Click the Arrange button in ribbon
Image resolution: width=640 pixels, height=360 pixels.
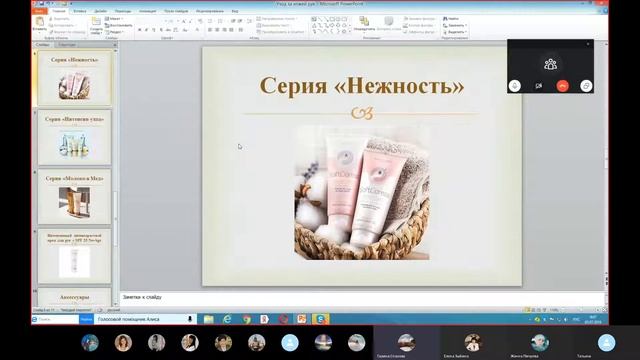click(x=364, y=24)
